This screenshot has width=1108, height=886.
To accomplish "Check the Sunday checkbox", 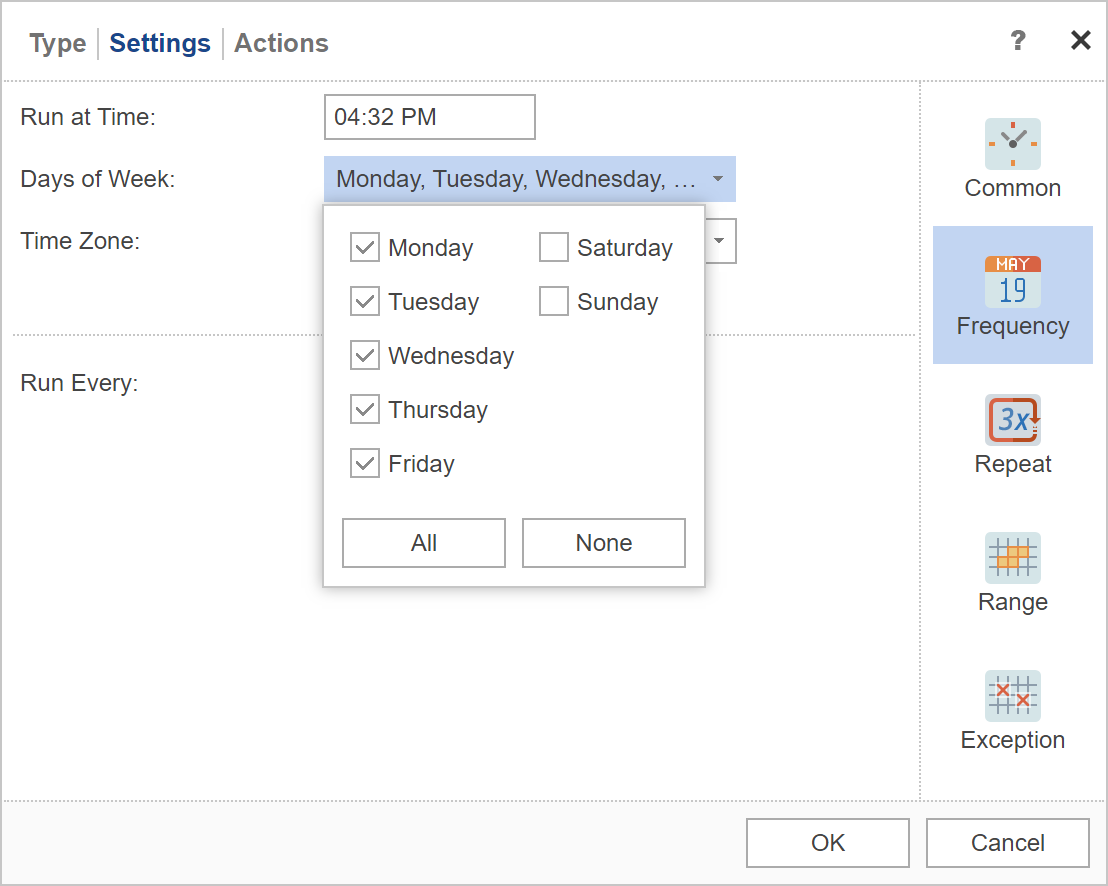I will point(553,301).
